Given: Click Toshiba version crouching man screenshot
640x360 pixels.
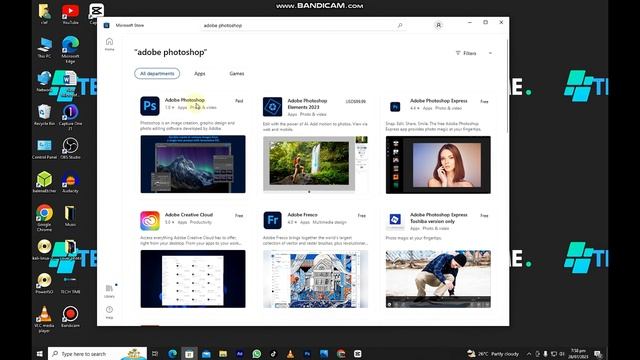Looking at the screenshot, I should point(438,279).
